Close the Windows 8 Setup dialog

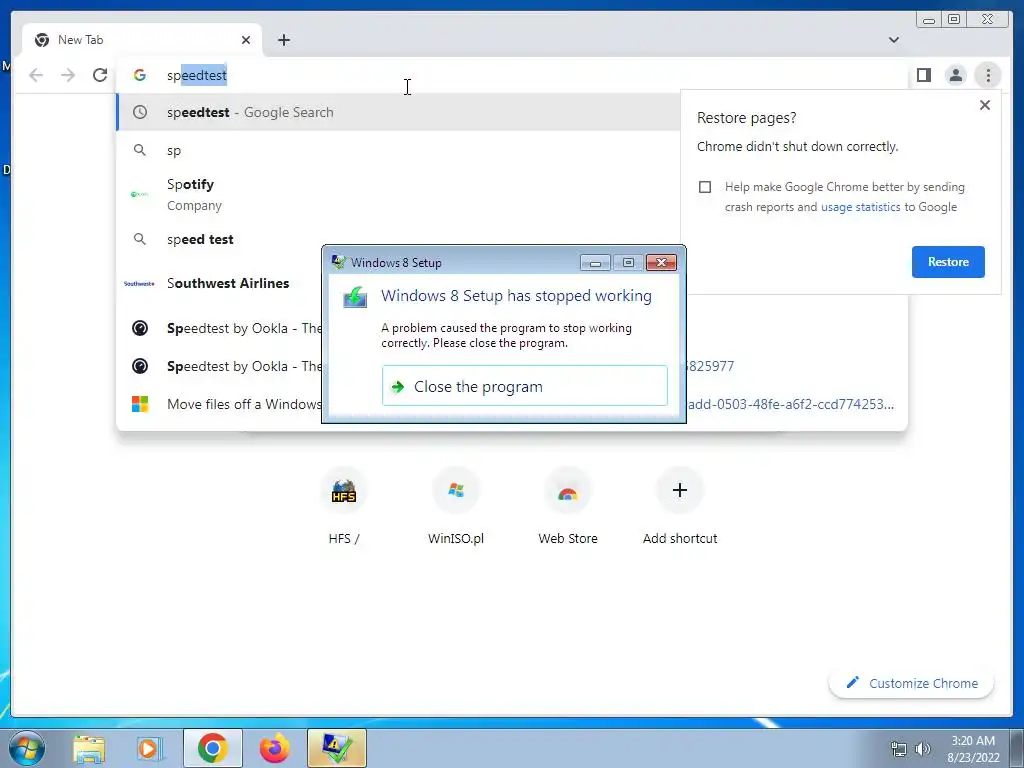pyautogui.click(x=661, y=263)
